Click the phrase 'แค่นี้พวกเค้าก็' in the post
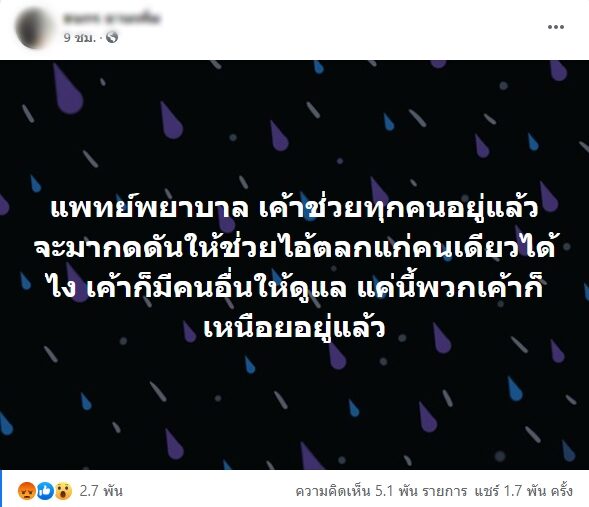Image resolution: width=589 pixels, height=507 pixels. point(450,287)
